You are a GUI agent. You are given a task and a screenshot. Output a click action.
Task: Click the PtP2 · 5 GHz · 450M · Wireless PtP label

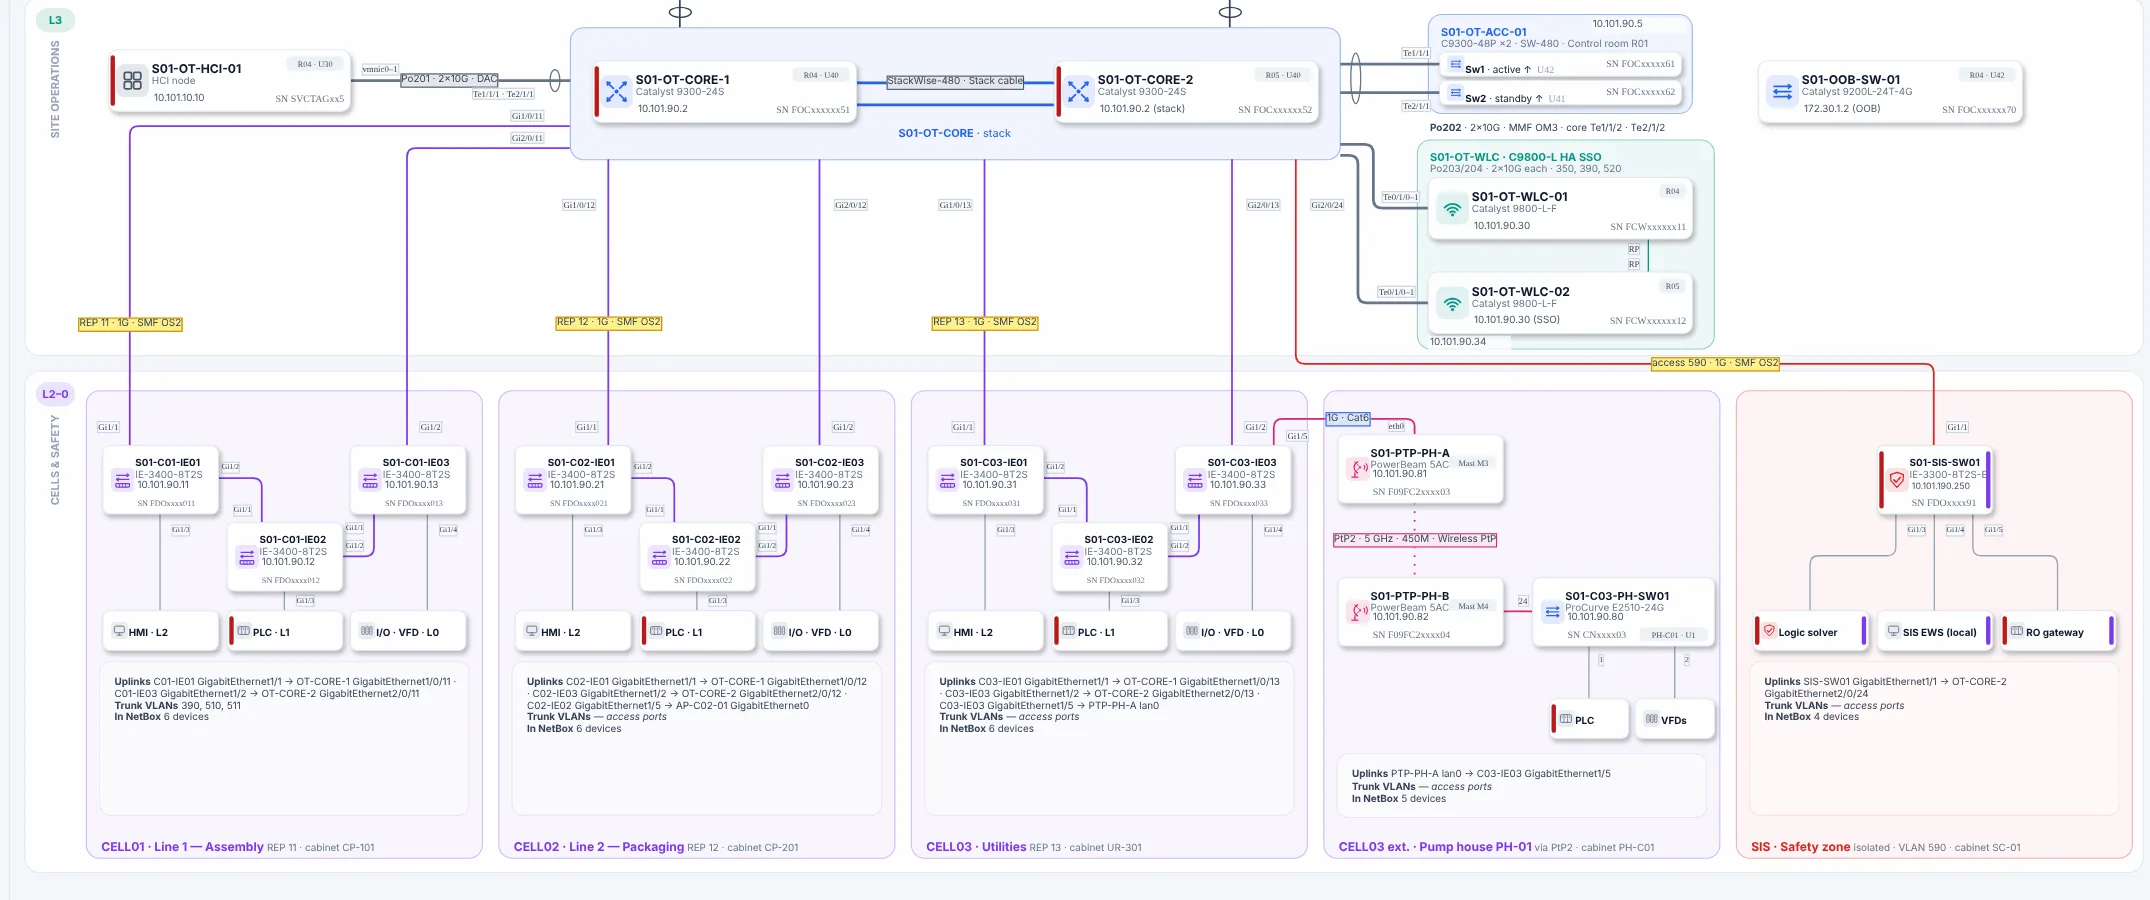click(1414, 539)
